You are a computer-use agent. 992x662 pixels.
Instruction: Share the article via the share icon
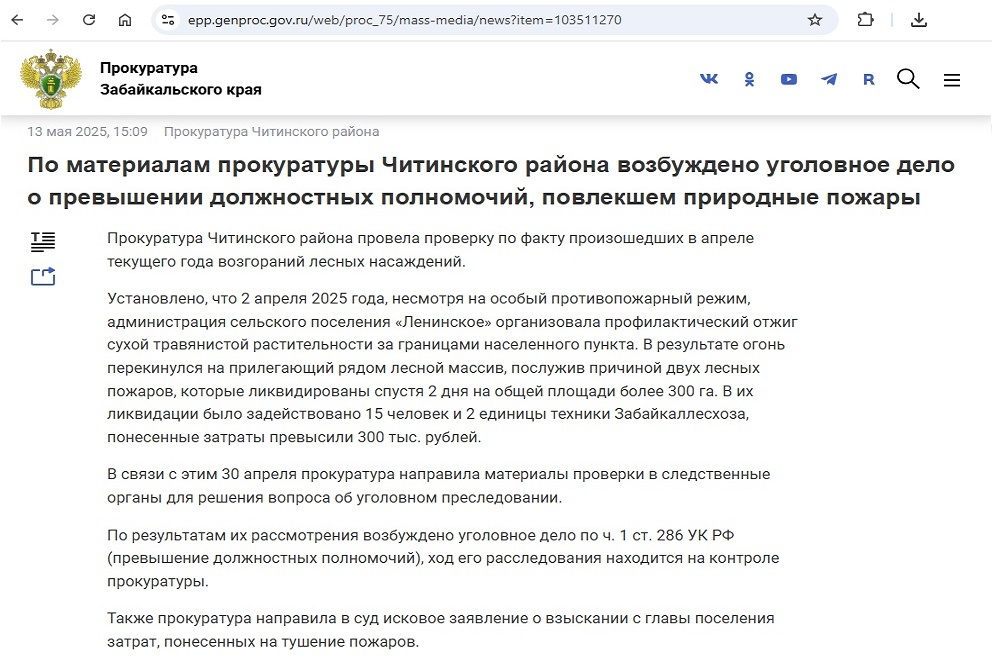click(x=43, y=277)
